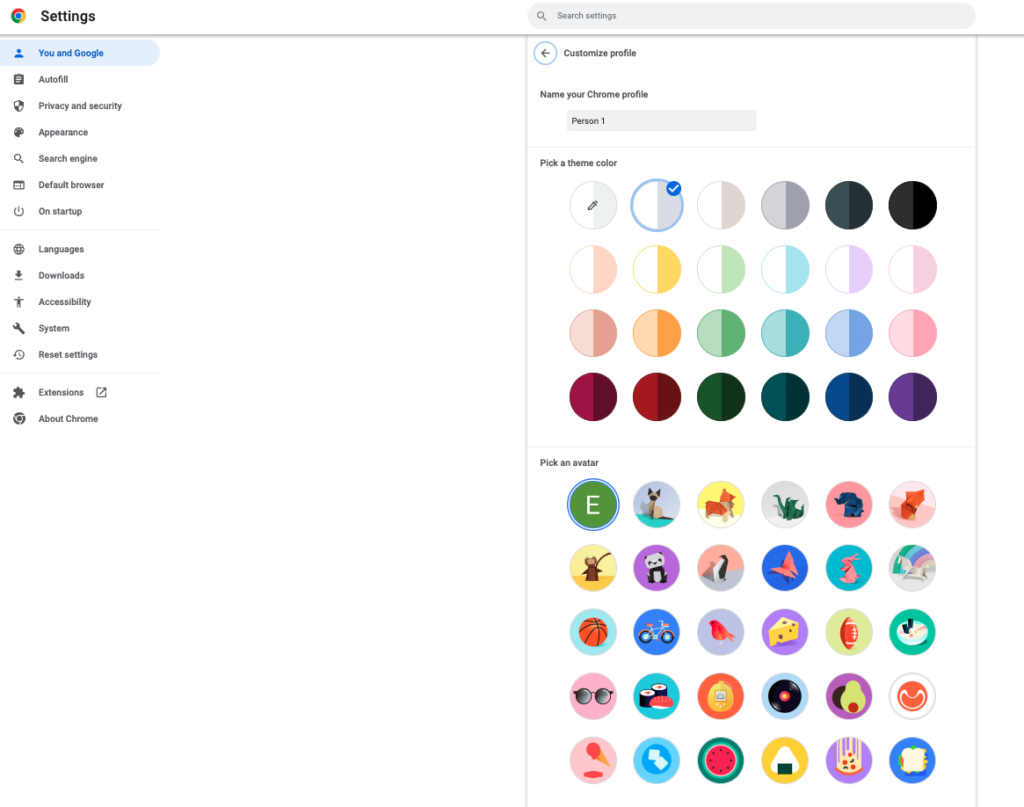The height and width of the screenshot is (807, 1024).
Task: Open the Autofill settings section
Action: pyautogui.click(x=53, y=79)
